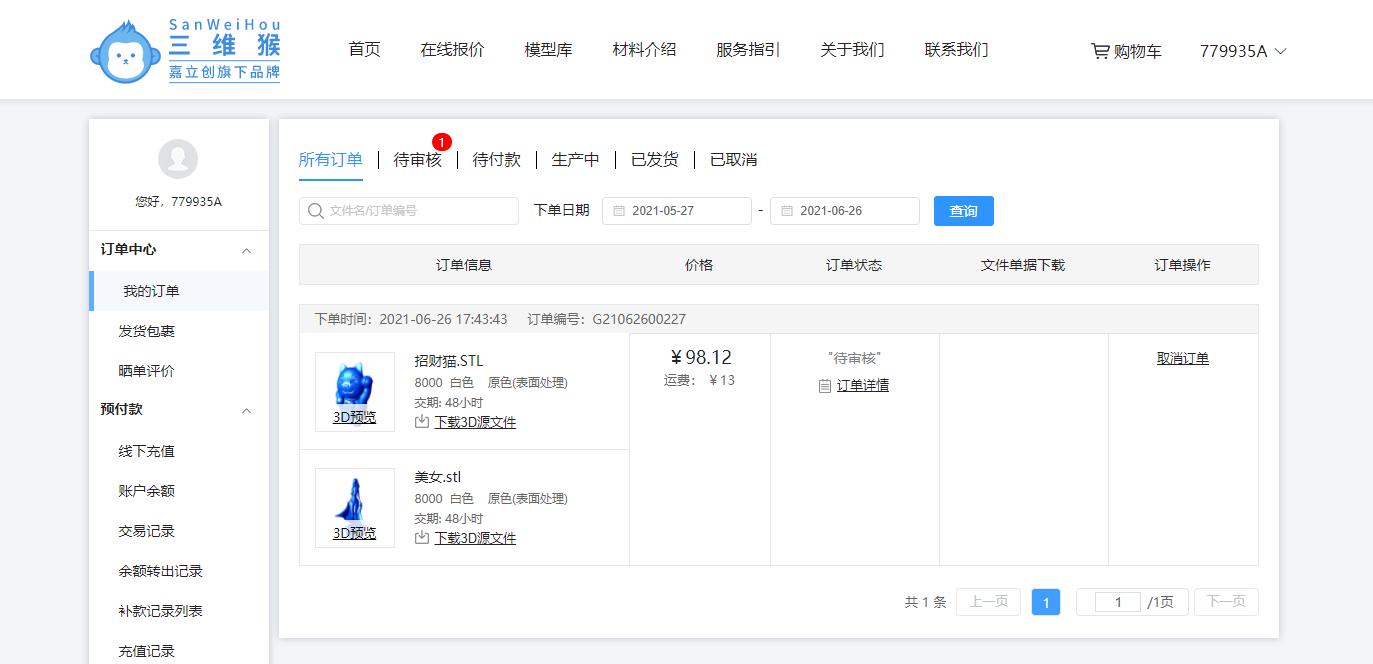Switch to the 待审核 orders tab
Image resolution: width=1373 pixels, height=664 pixels.
[417, 160]
